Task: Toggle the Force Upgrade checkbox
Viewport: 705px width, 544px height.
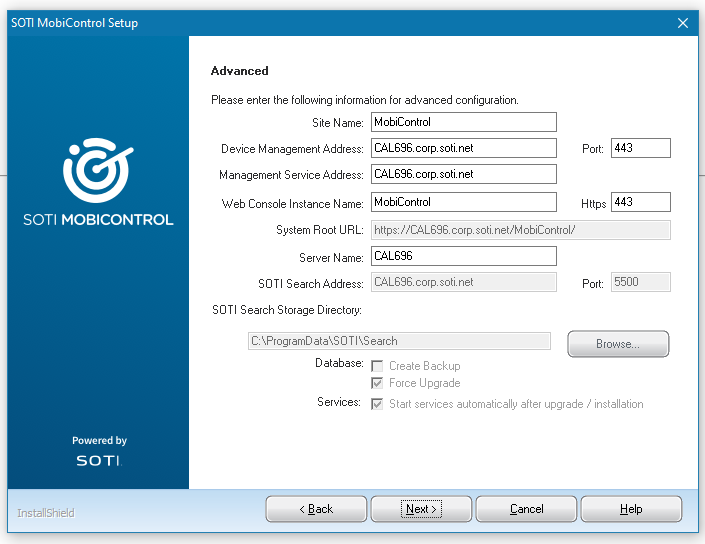Action: pyautogui.click(x=377, y=383)
